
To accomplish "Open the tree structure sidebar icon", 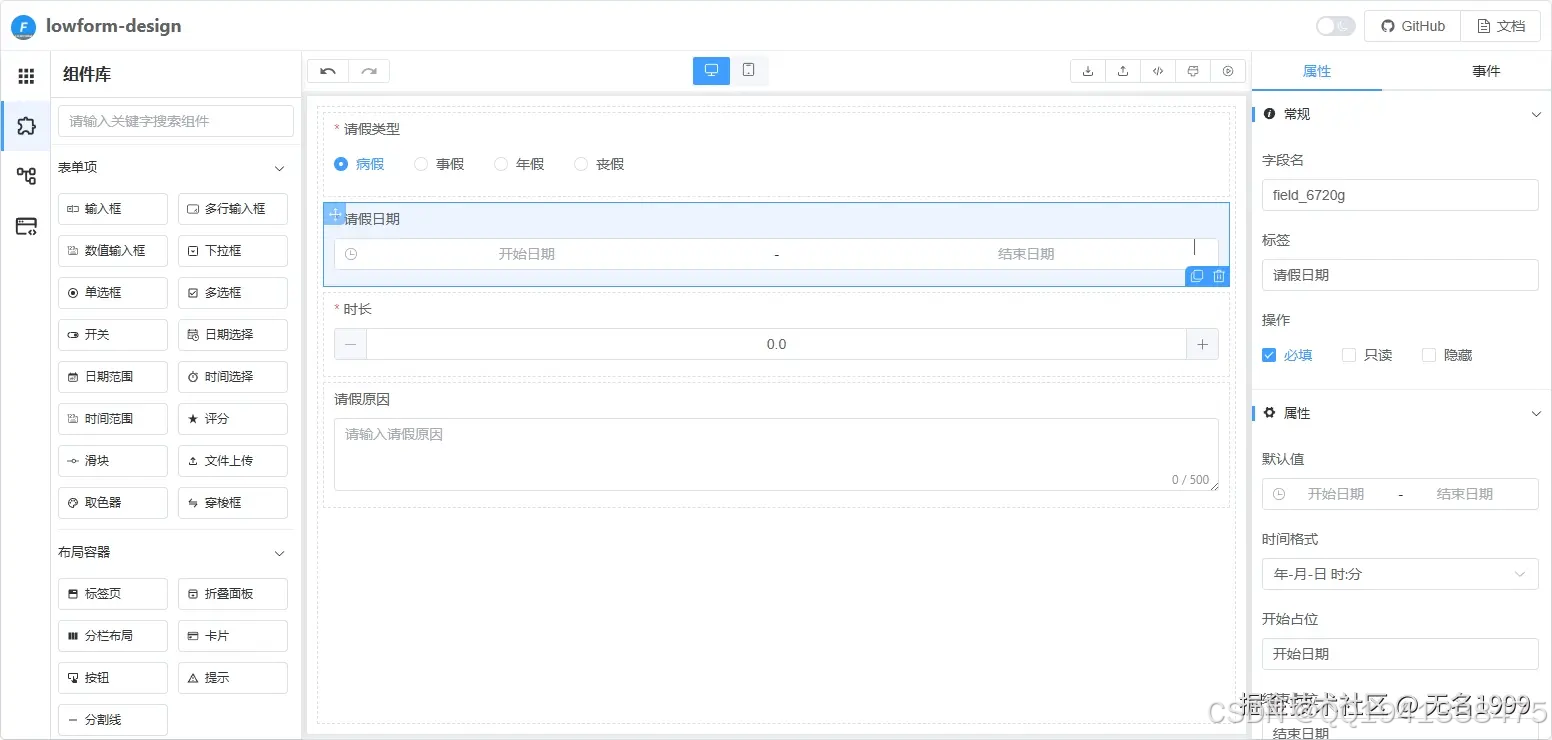I will click(x=26, y=176).
